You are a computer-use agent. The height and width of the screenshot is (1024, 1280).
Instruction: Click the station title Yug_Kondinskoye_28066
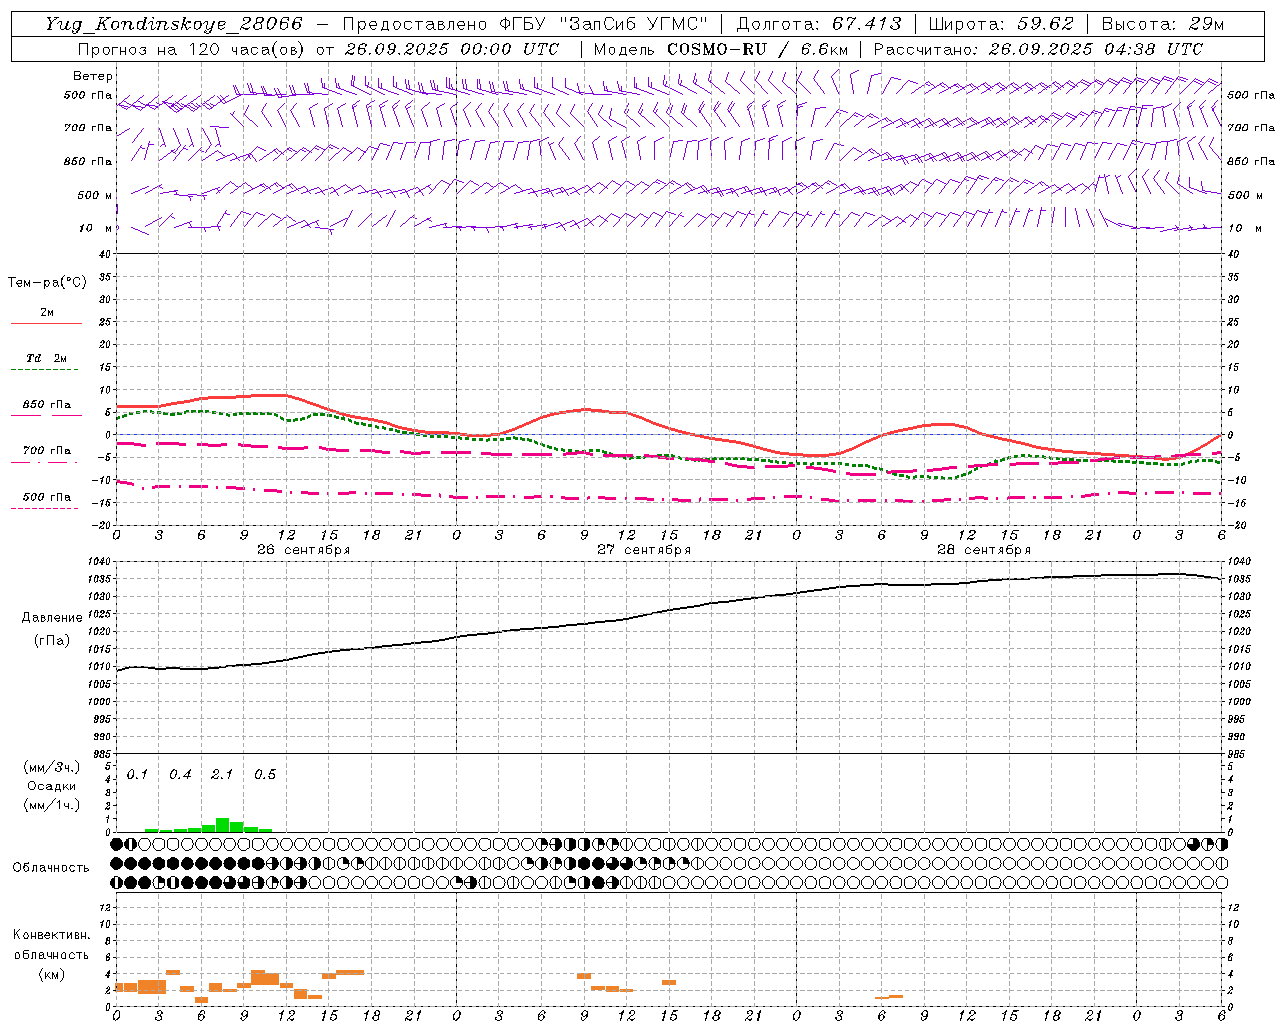click(x=174, y=24)
